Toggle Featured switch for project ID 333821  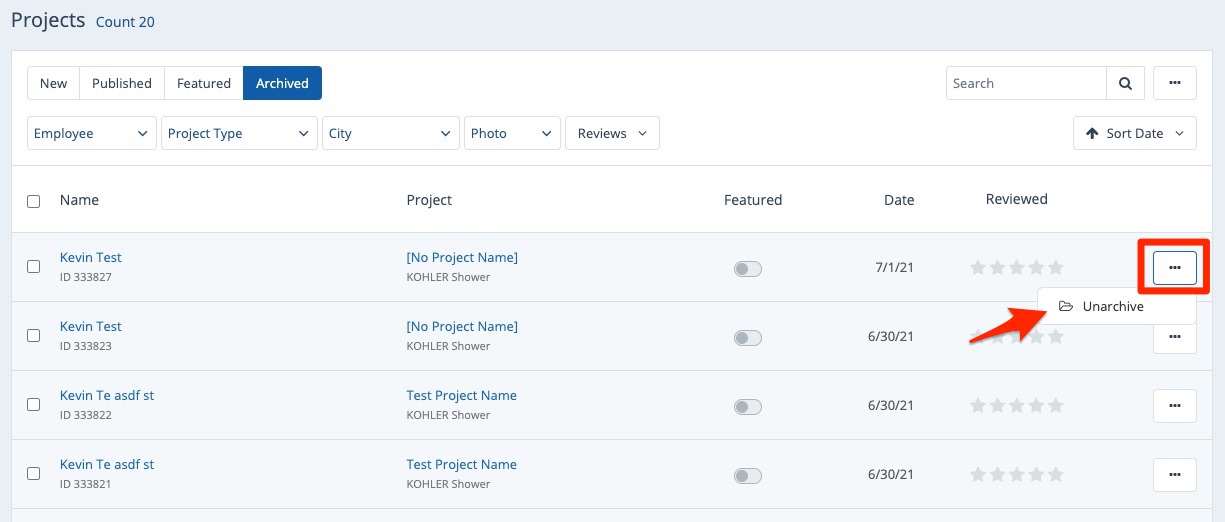(747, 476)
